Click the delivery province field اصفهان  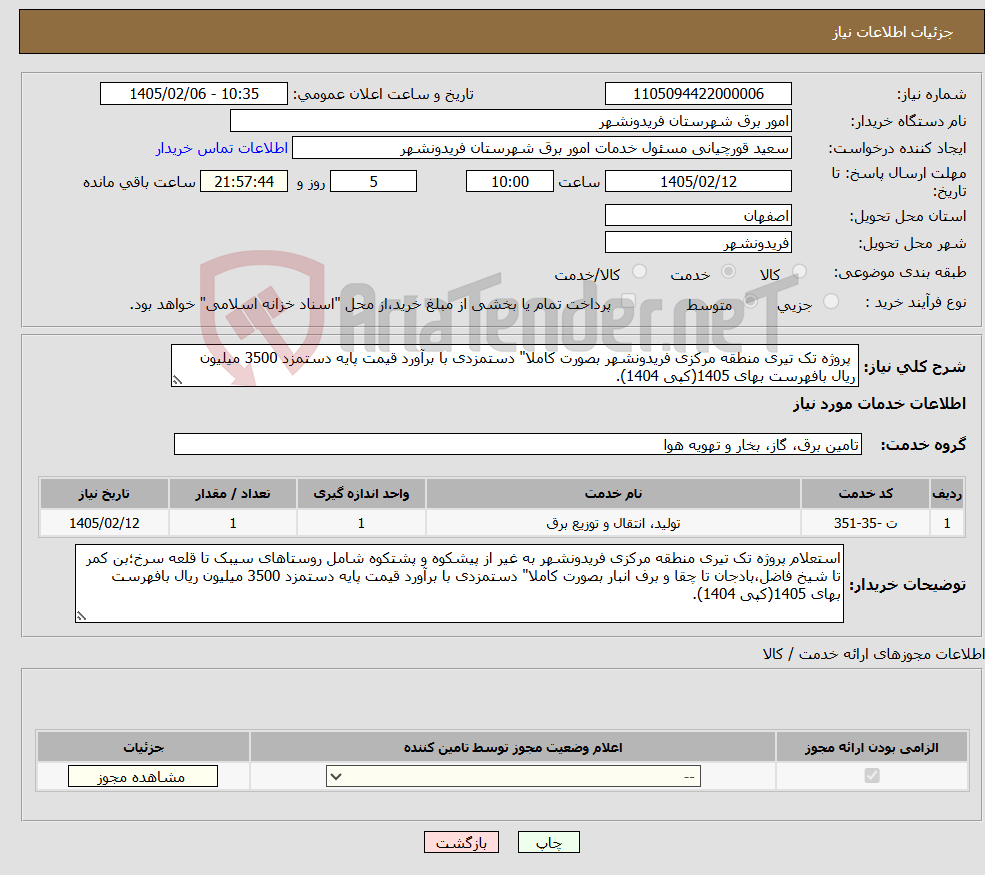(x=698, y=215)
